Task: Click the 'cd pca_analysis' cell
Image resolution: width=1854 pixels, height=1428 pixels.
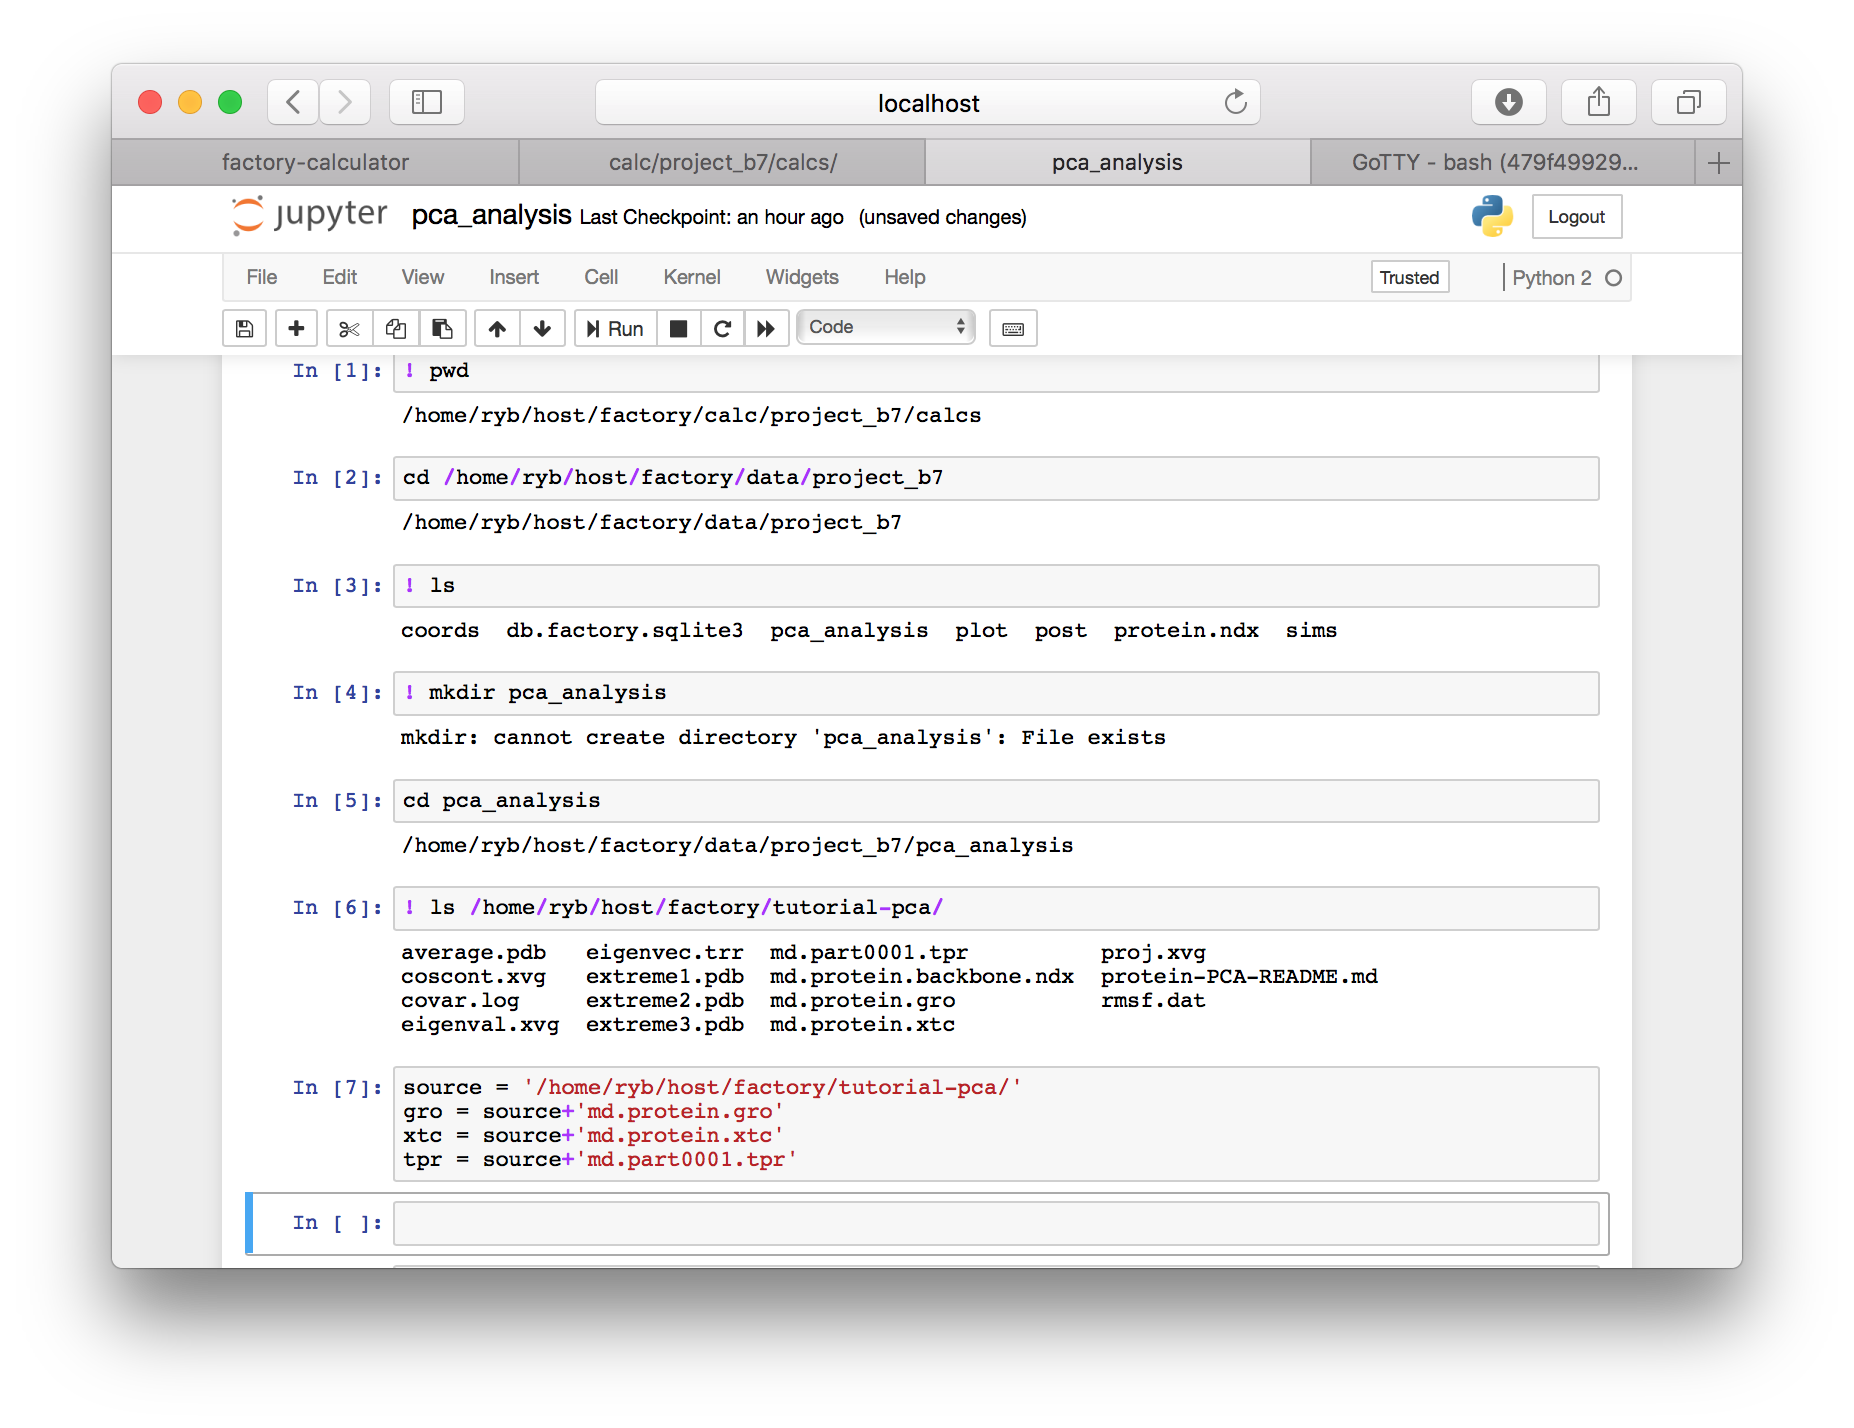Action: point(996,801)
